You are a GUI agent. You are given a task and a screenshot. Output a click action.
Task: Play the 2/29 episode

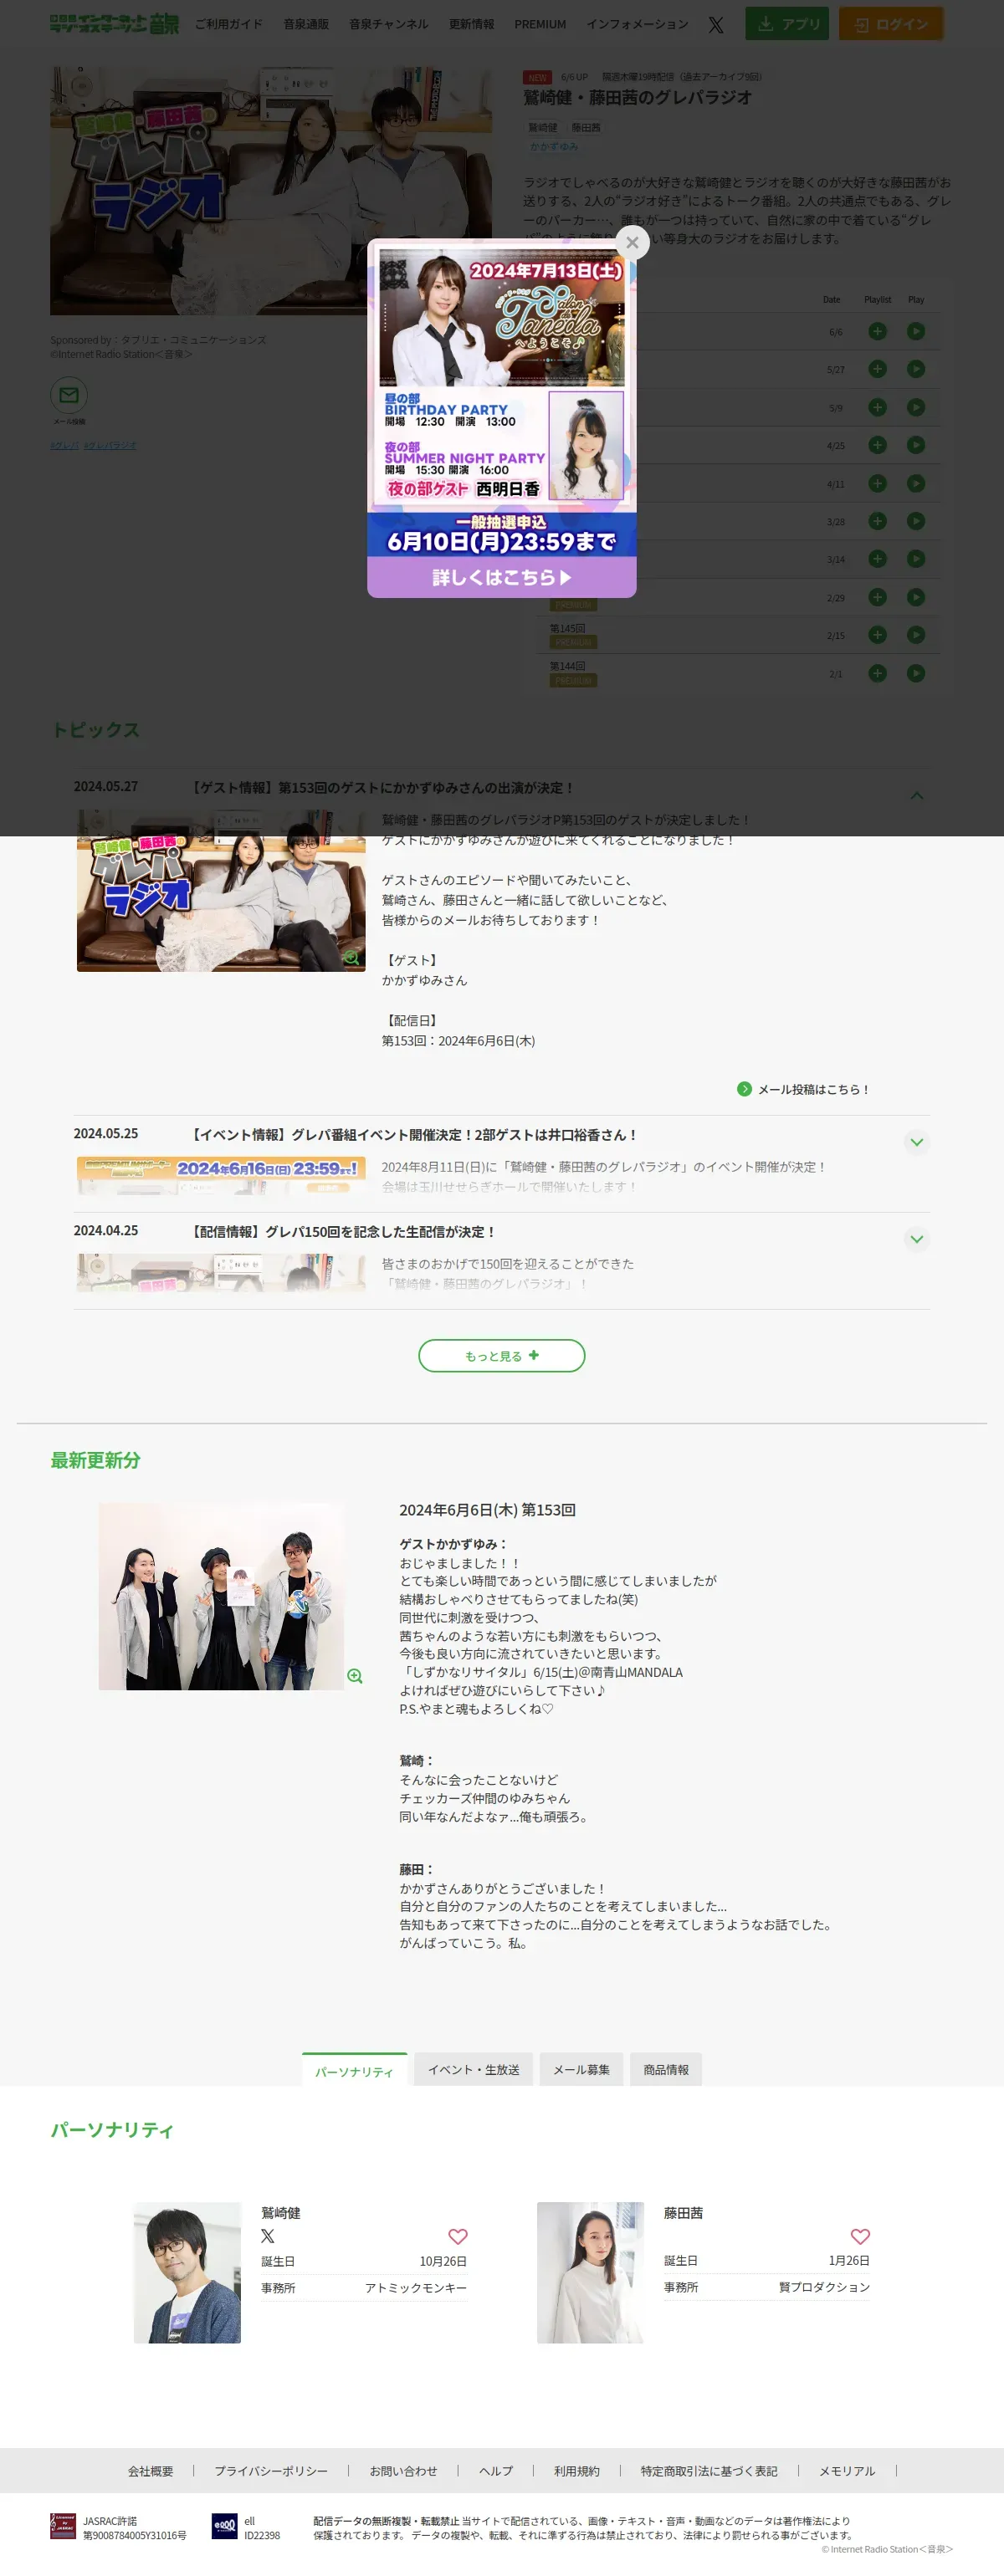pos(916,597)
